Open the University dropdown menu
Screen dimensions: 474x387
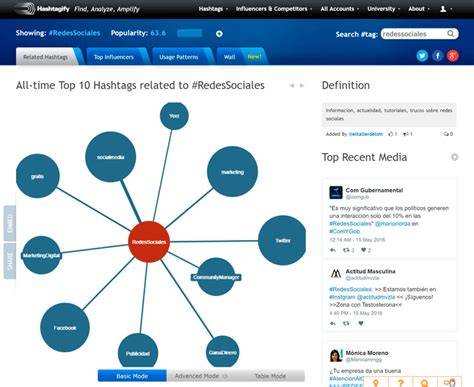tap(383, 9)
